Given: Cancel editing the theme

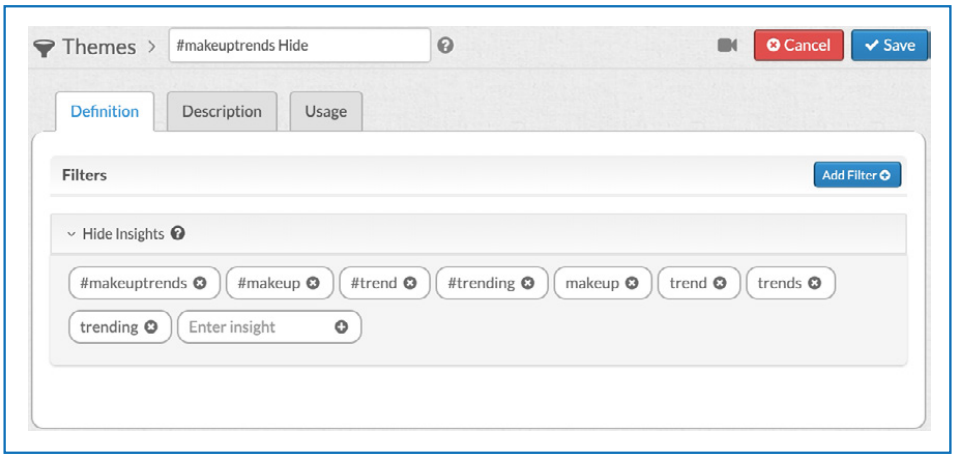Looking at the screenshot, I should [798, 45].
